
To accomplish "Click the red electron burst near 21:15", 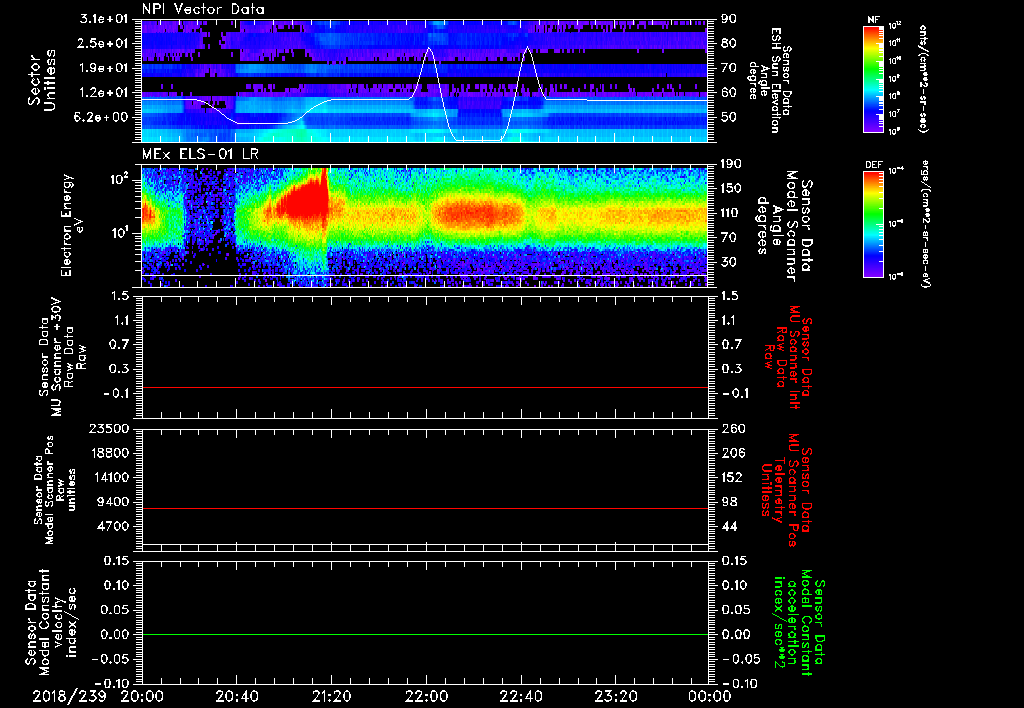I will pyautogui.click(x=306, y=199).
